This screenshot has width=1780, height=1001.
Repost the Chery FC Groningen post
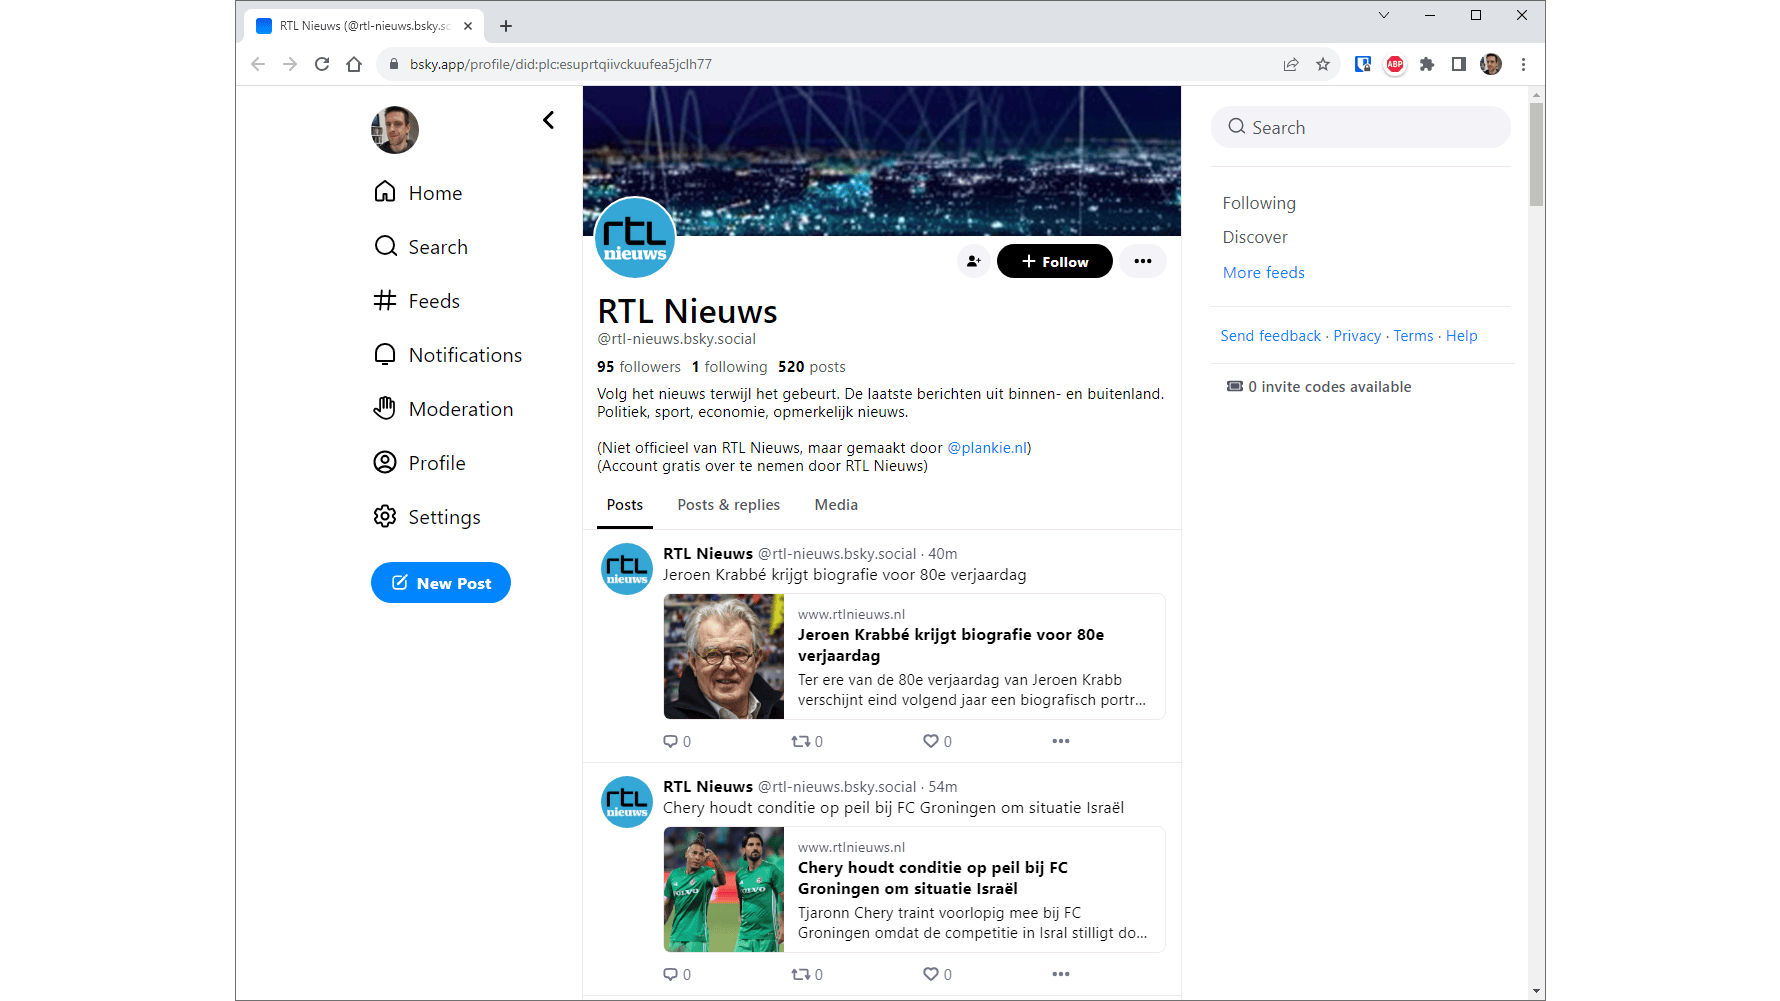coord(807,974)
